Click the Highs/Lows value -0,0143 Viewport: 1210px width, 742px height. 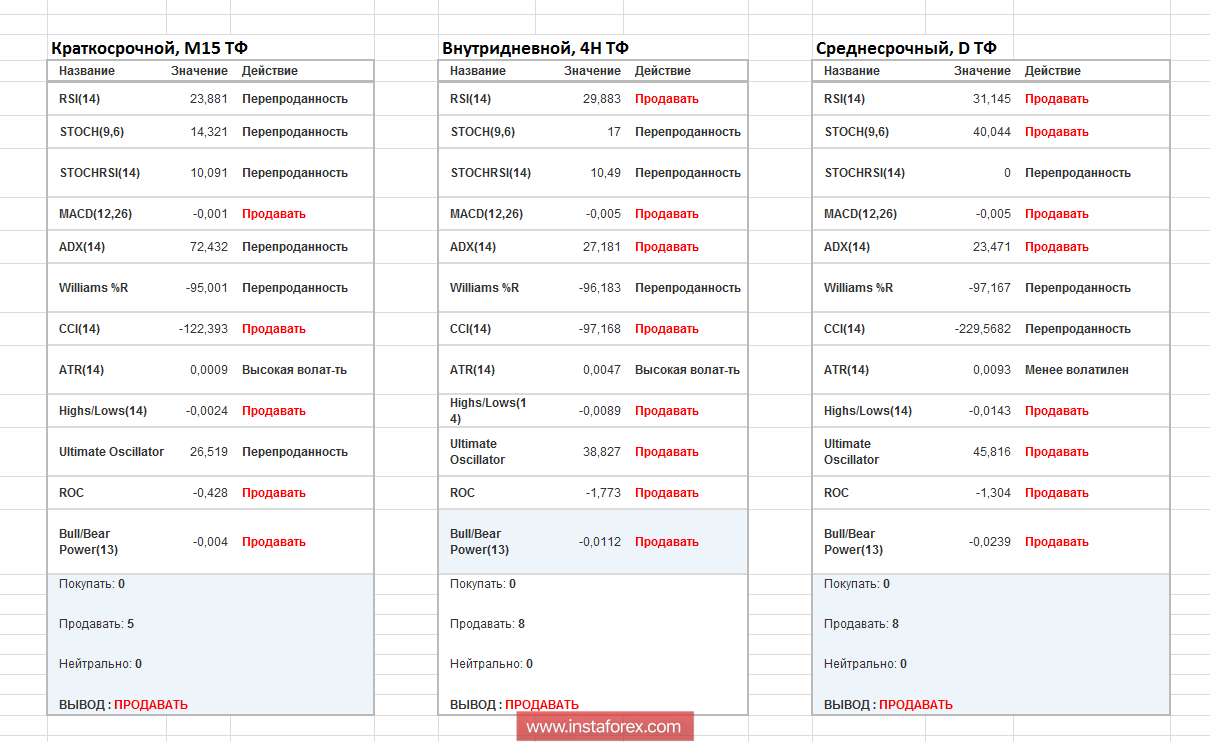[x=990, y=411]
